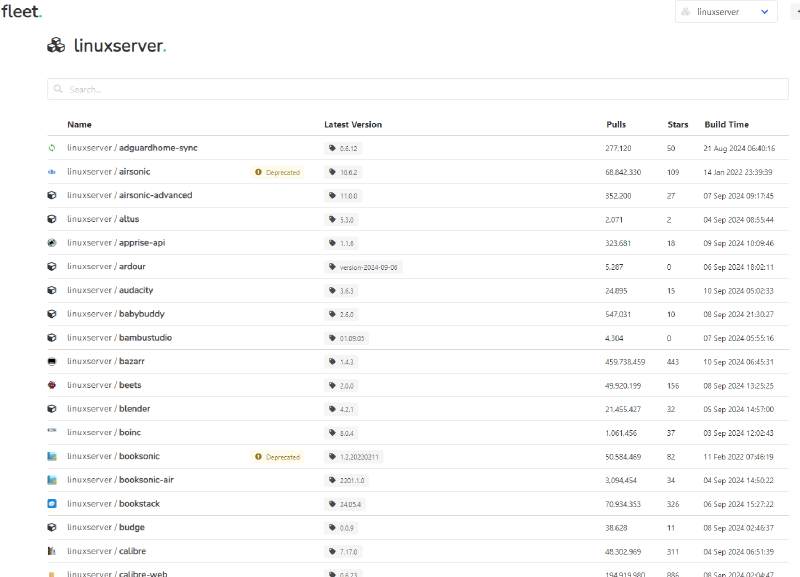Click the airsonic-advanced box icon
Viewport: 800px width, 577px height.
52,195
